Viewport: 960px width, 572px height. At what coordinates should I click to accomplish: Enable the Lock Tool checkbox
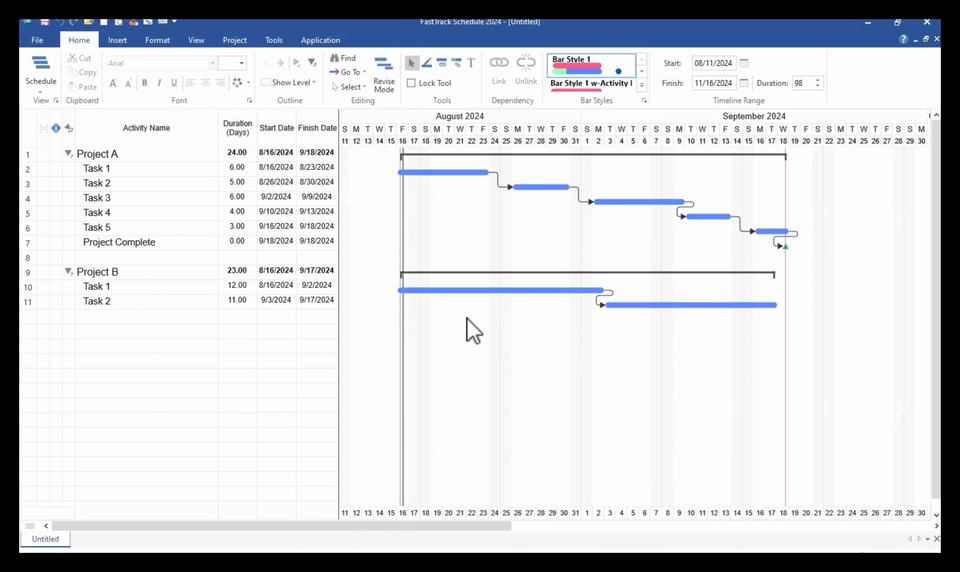tap(411, 83)
